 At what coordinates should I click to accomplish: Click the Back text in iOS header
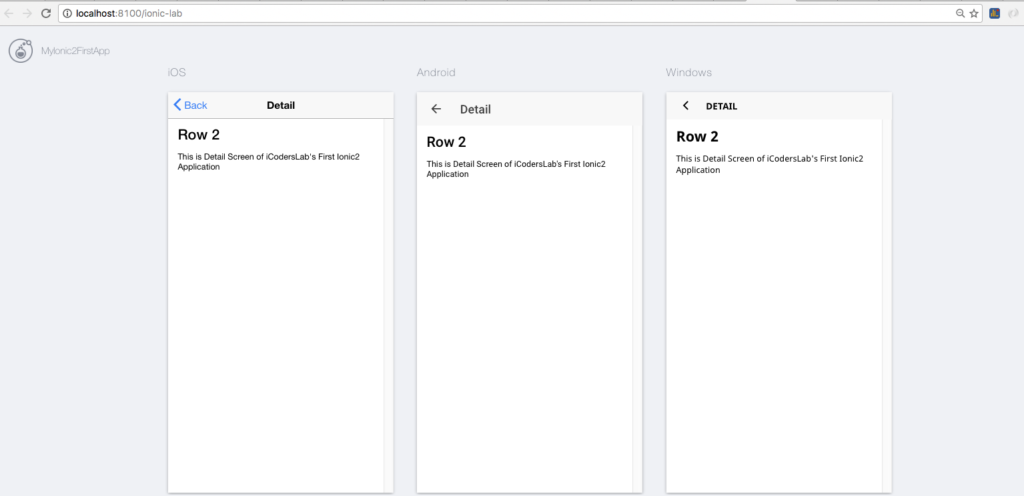click(196, 105)
